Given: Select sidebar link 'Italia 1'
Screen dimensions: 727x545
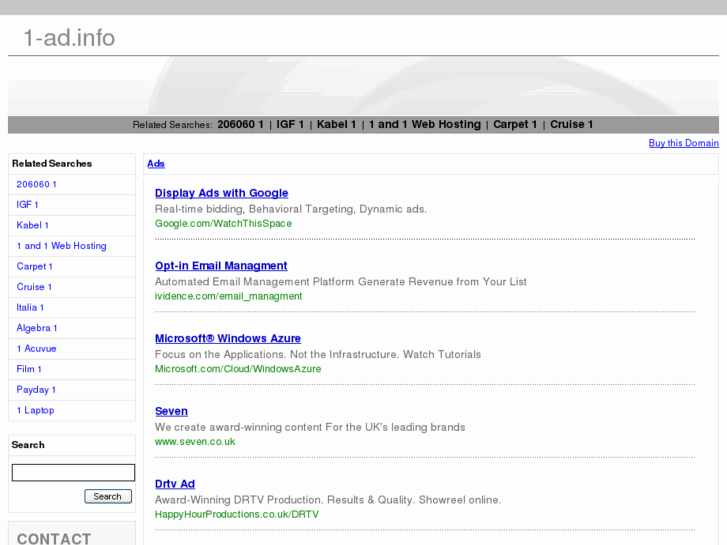Looking at the screenshot, I should 30,307.
